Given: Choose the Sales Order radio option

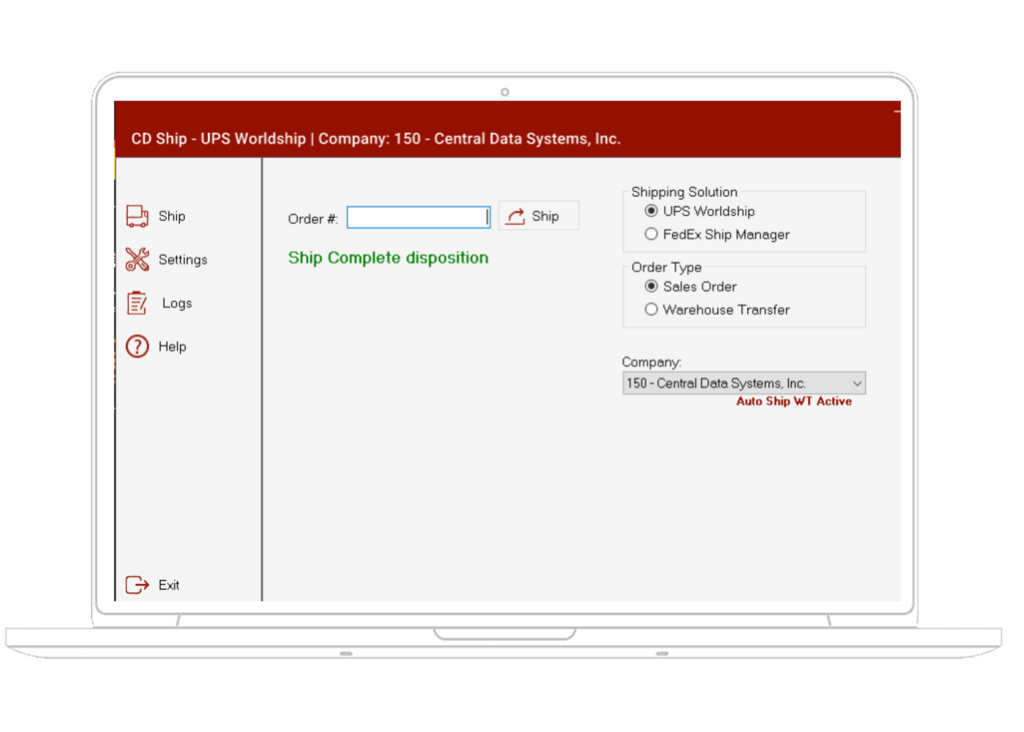Looking at the screenshot, I should pos(651,286).
